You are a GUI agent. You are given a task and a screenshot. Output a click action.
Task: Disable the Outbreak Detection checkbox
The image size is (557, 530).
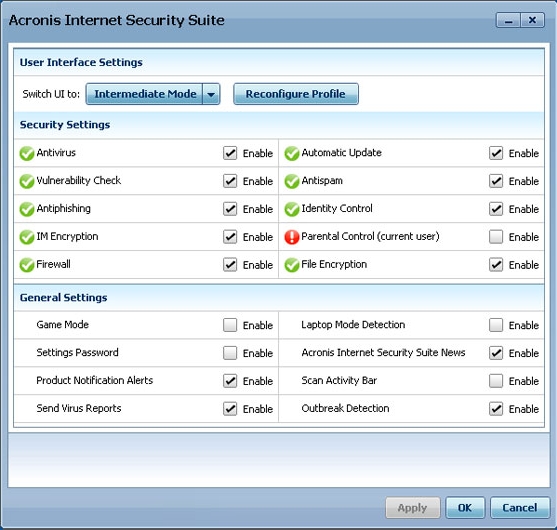496,409
